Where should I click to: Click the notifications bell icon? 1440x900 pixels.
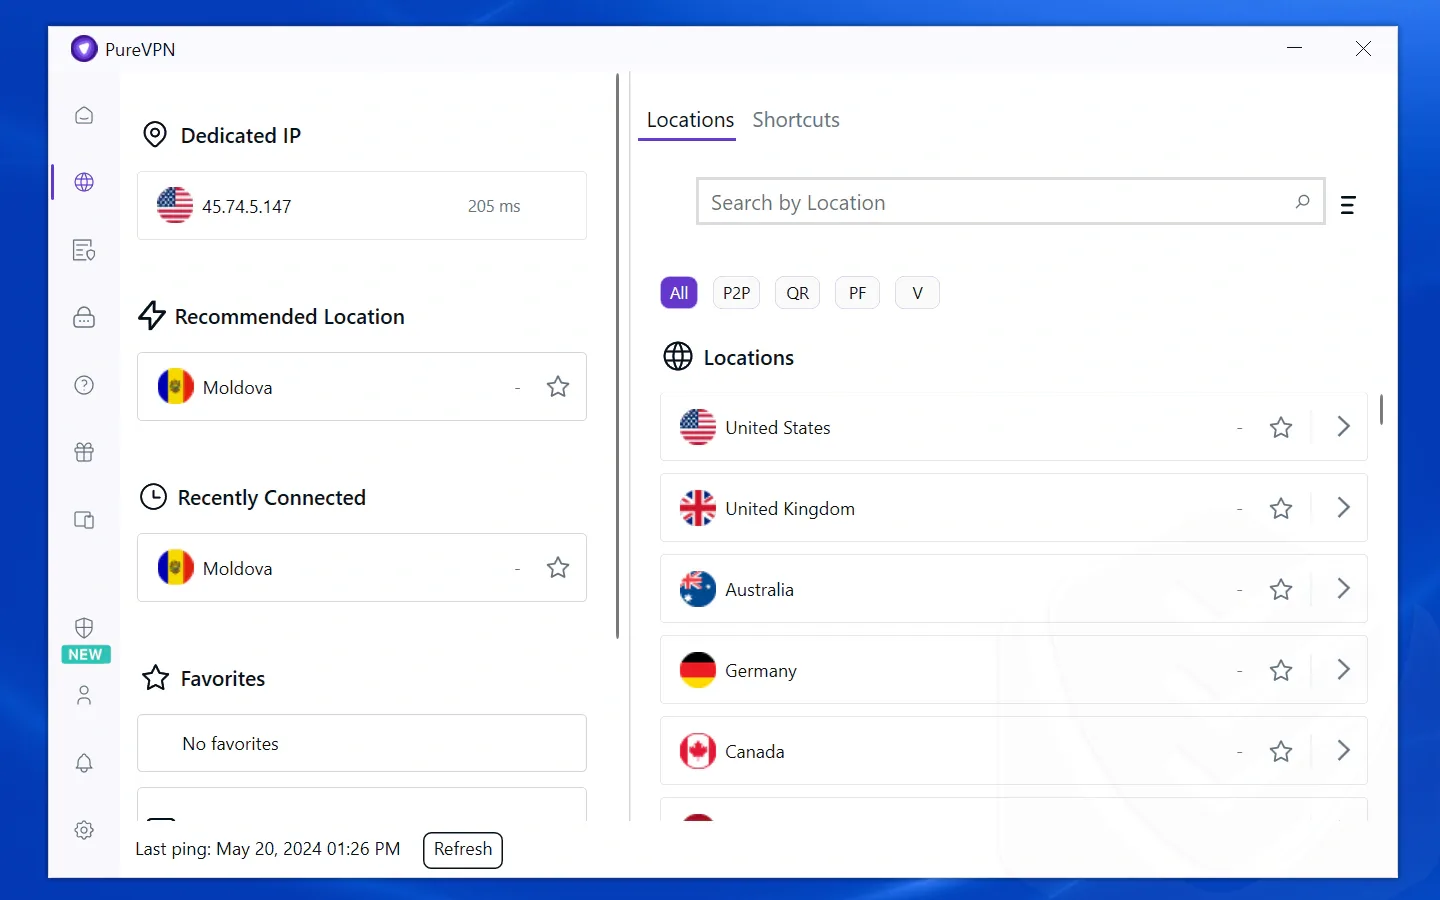84,763
